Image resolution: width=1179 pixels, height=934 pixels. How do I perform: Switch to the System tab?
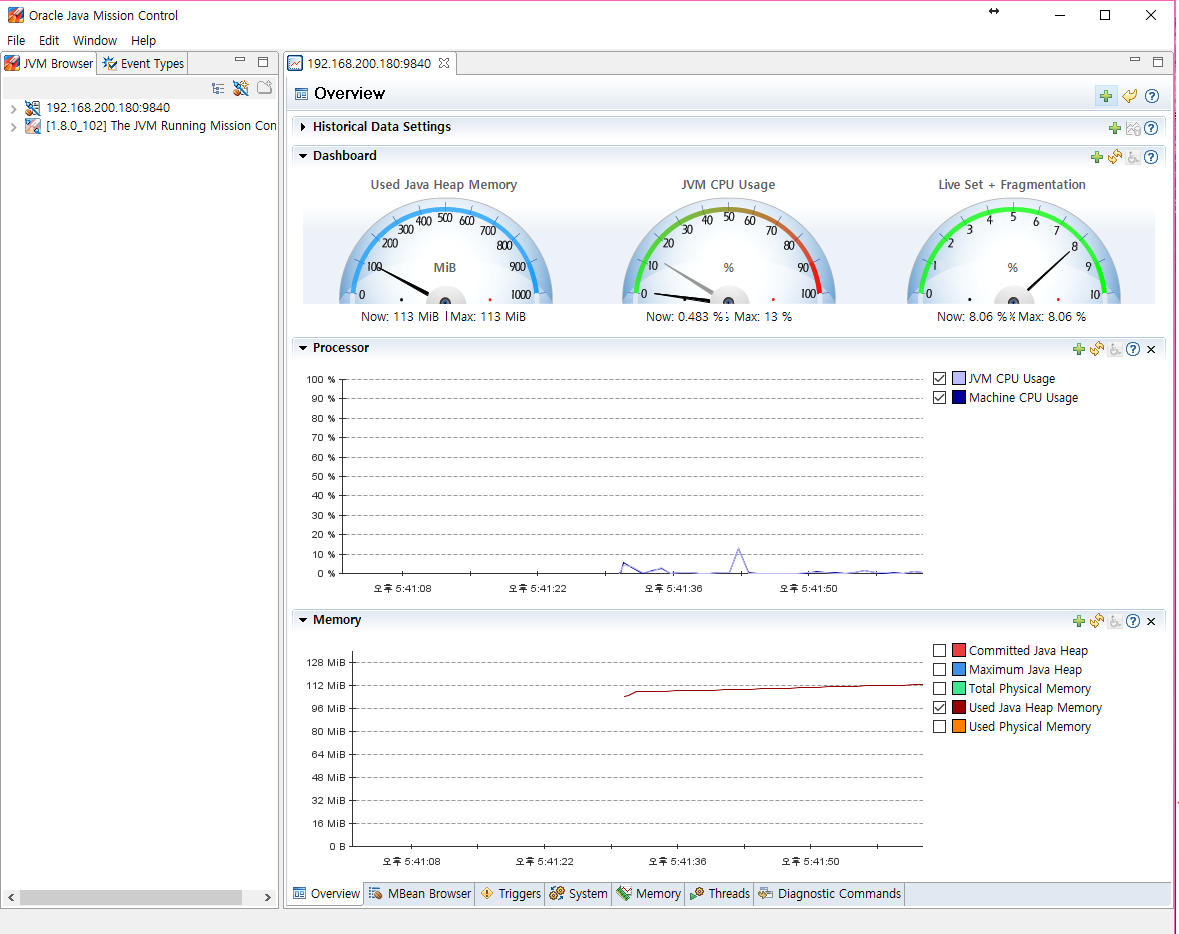[x=578, y=893]
